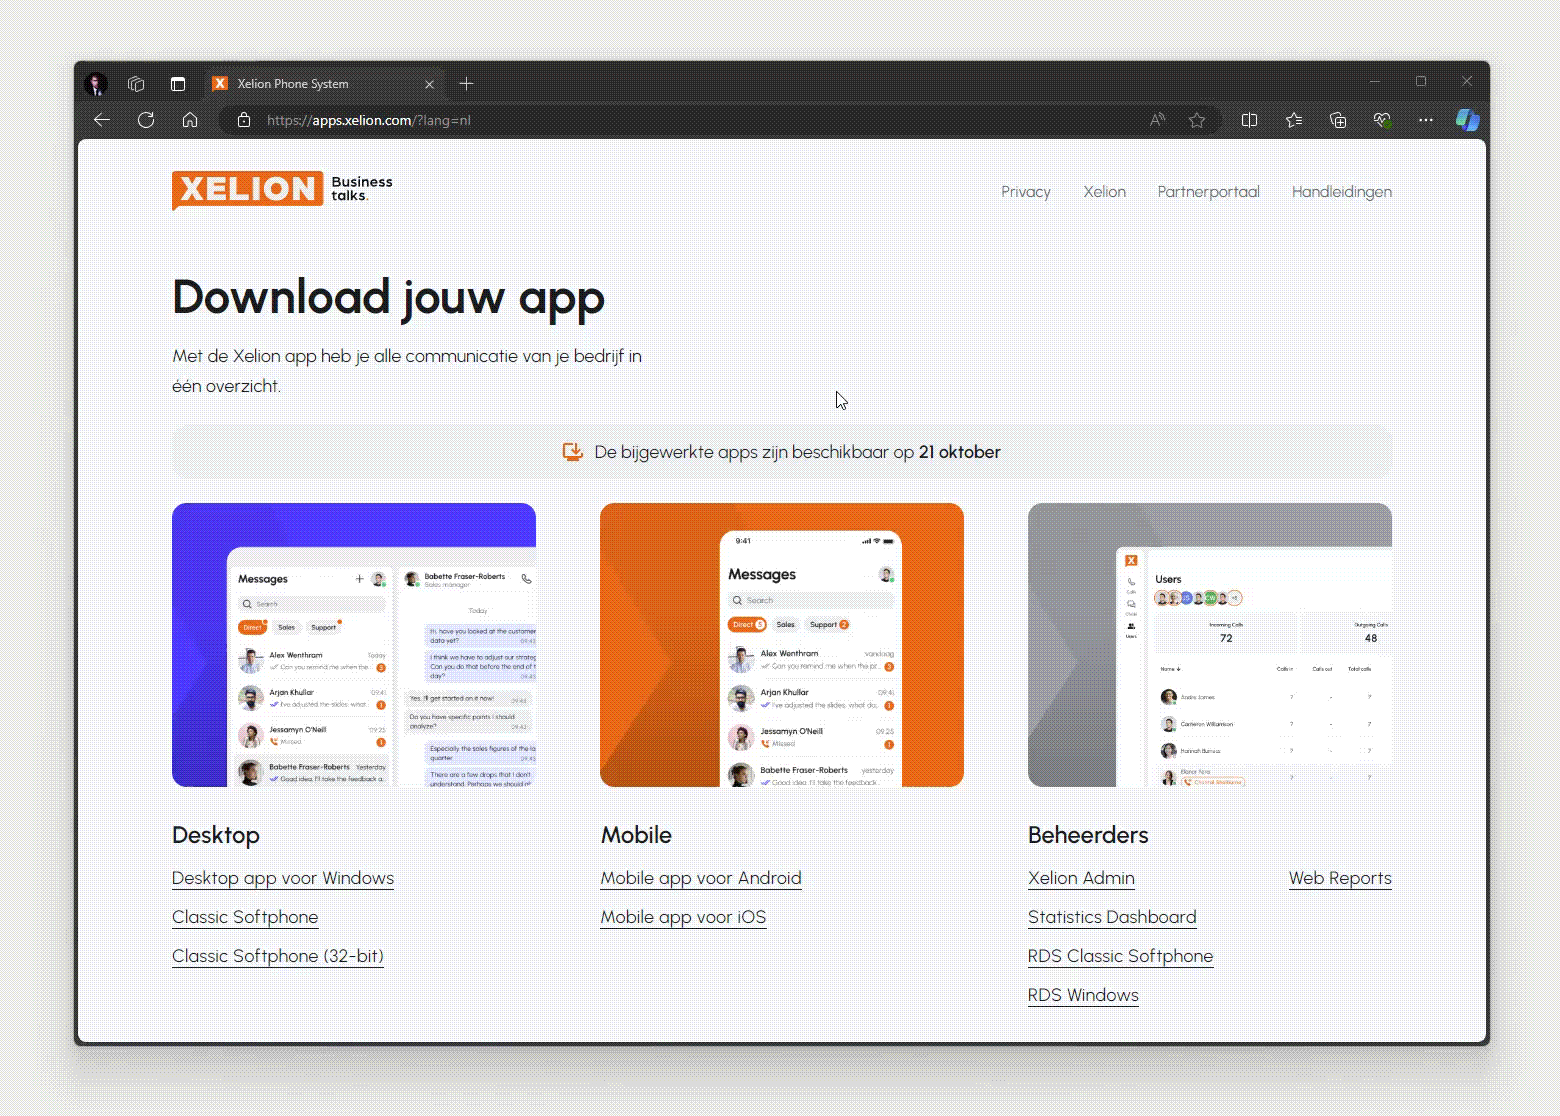Star this page as a favorite

(1197, 120)
